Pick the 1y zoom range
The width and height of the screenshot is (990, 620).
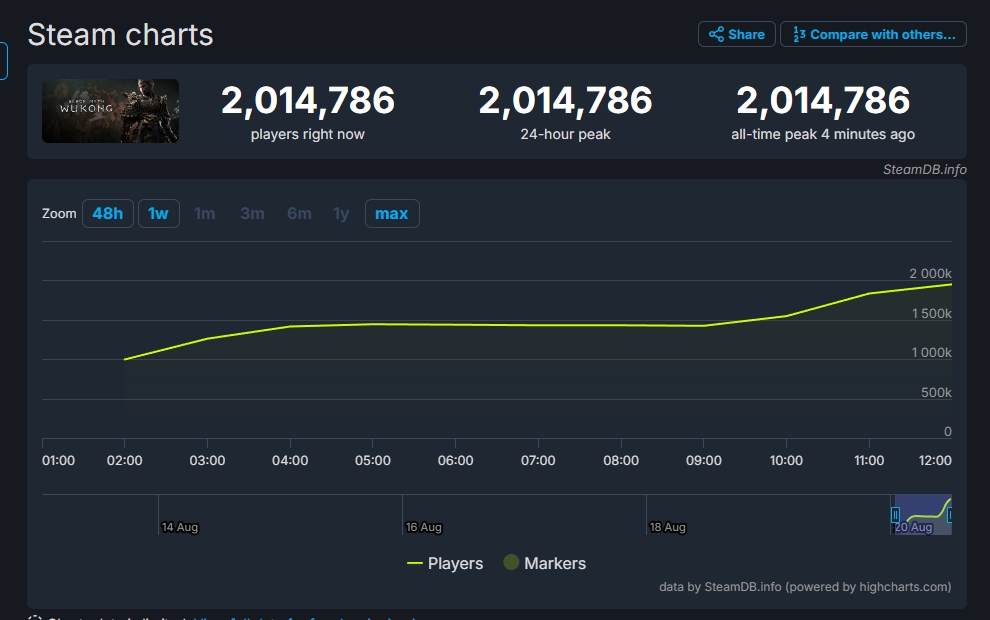tap(341, 214)
